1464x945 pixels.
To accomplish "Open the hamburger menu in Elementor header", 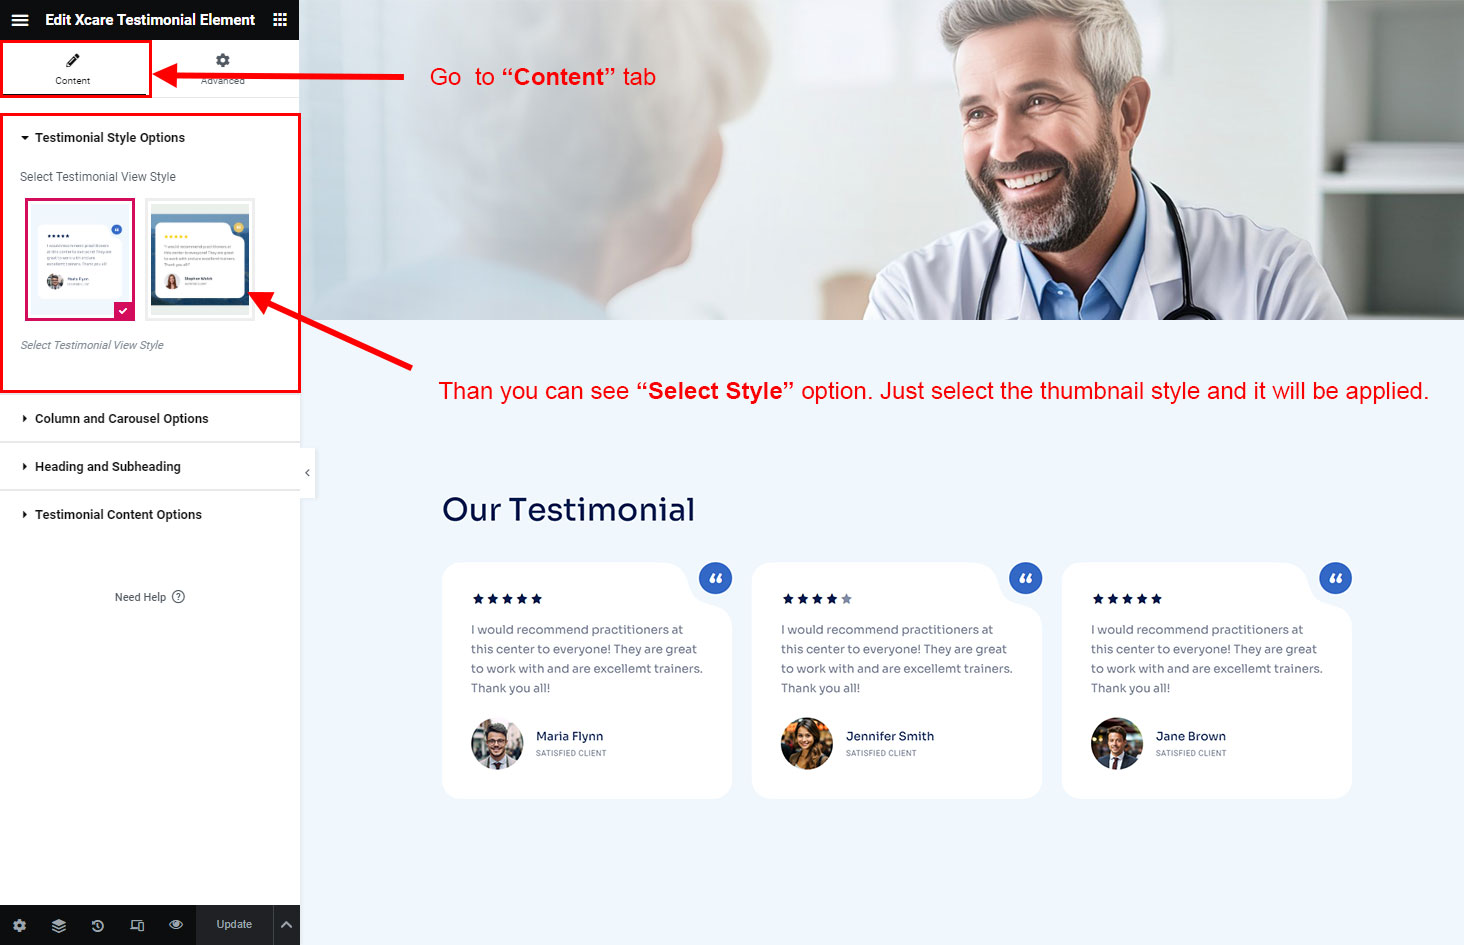I will click(x=20, y=20).
